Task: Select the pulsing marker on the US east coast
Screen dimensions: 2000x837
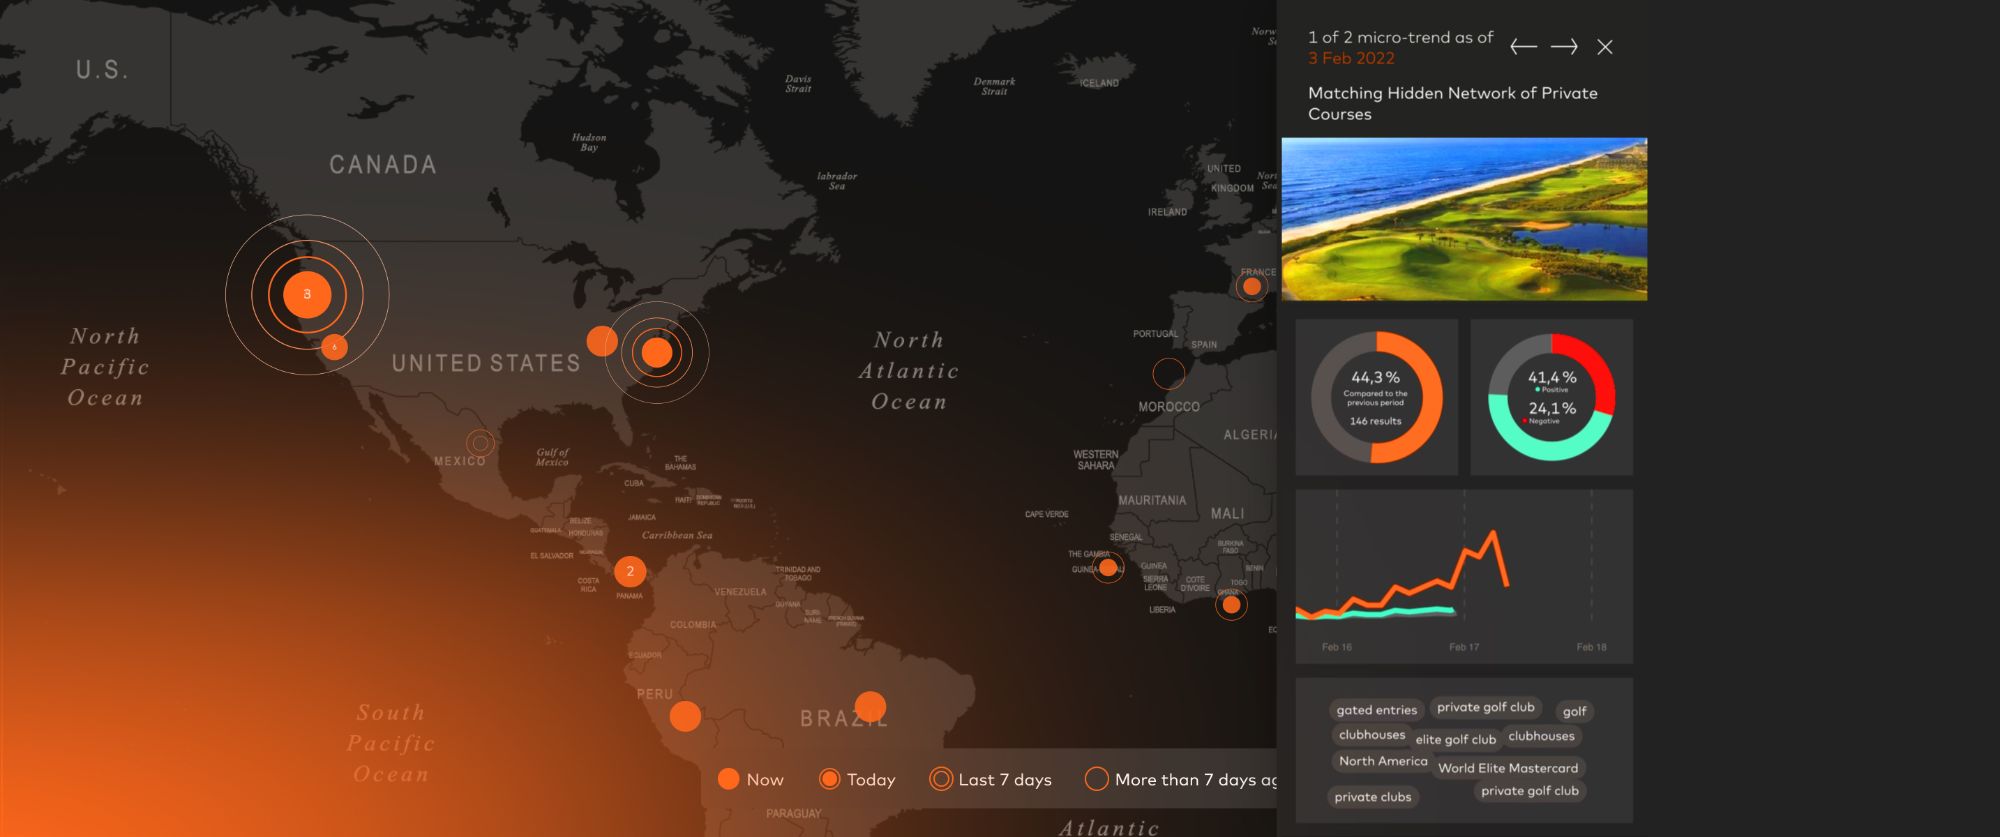Action: tap(657, 352)
